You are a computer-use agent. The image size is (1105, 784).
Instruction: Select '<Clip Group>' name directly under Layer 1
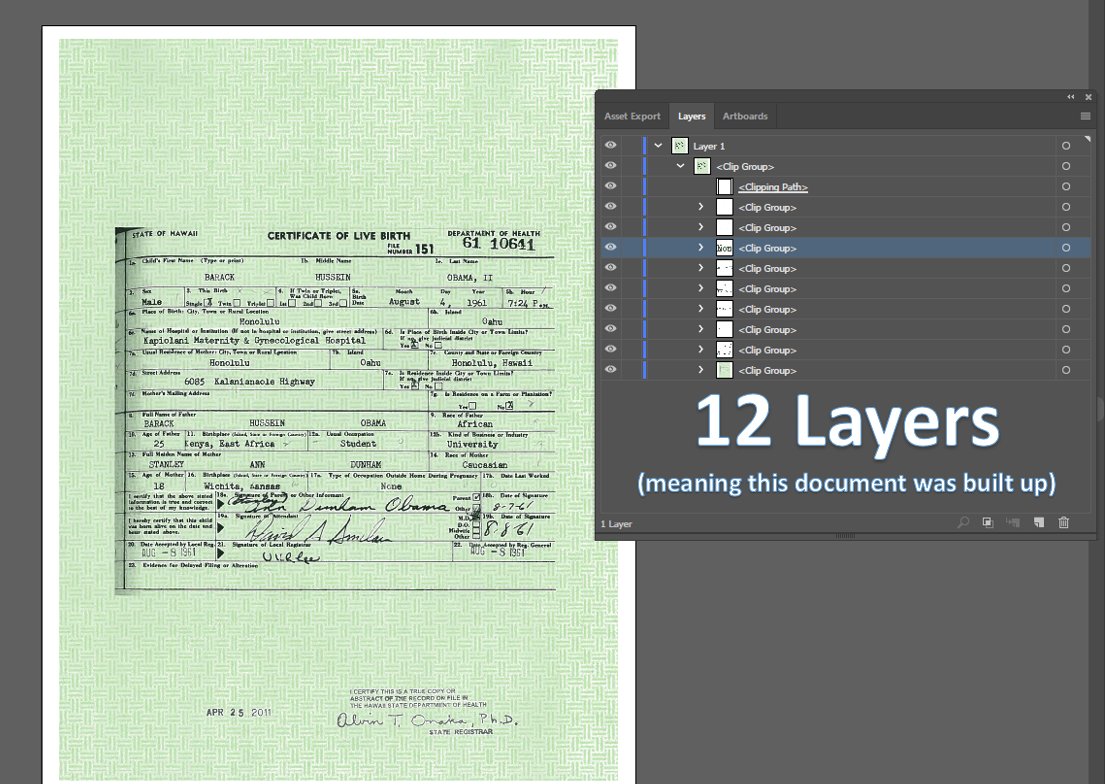[x=745, y=167]
